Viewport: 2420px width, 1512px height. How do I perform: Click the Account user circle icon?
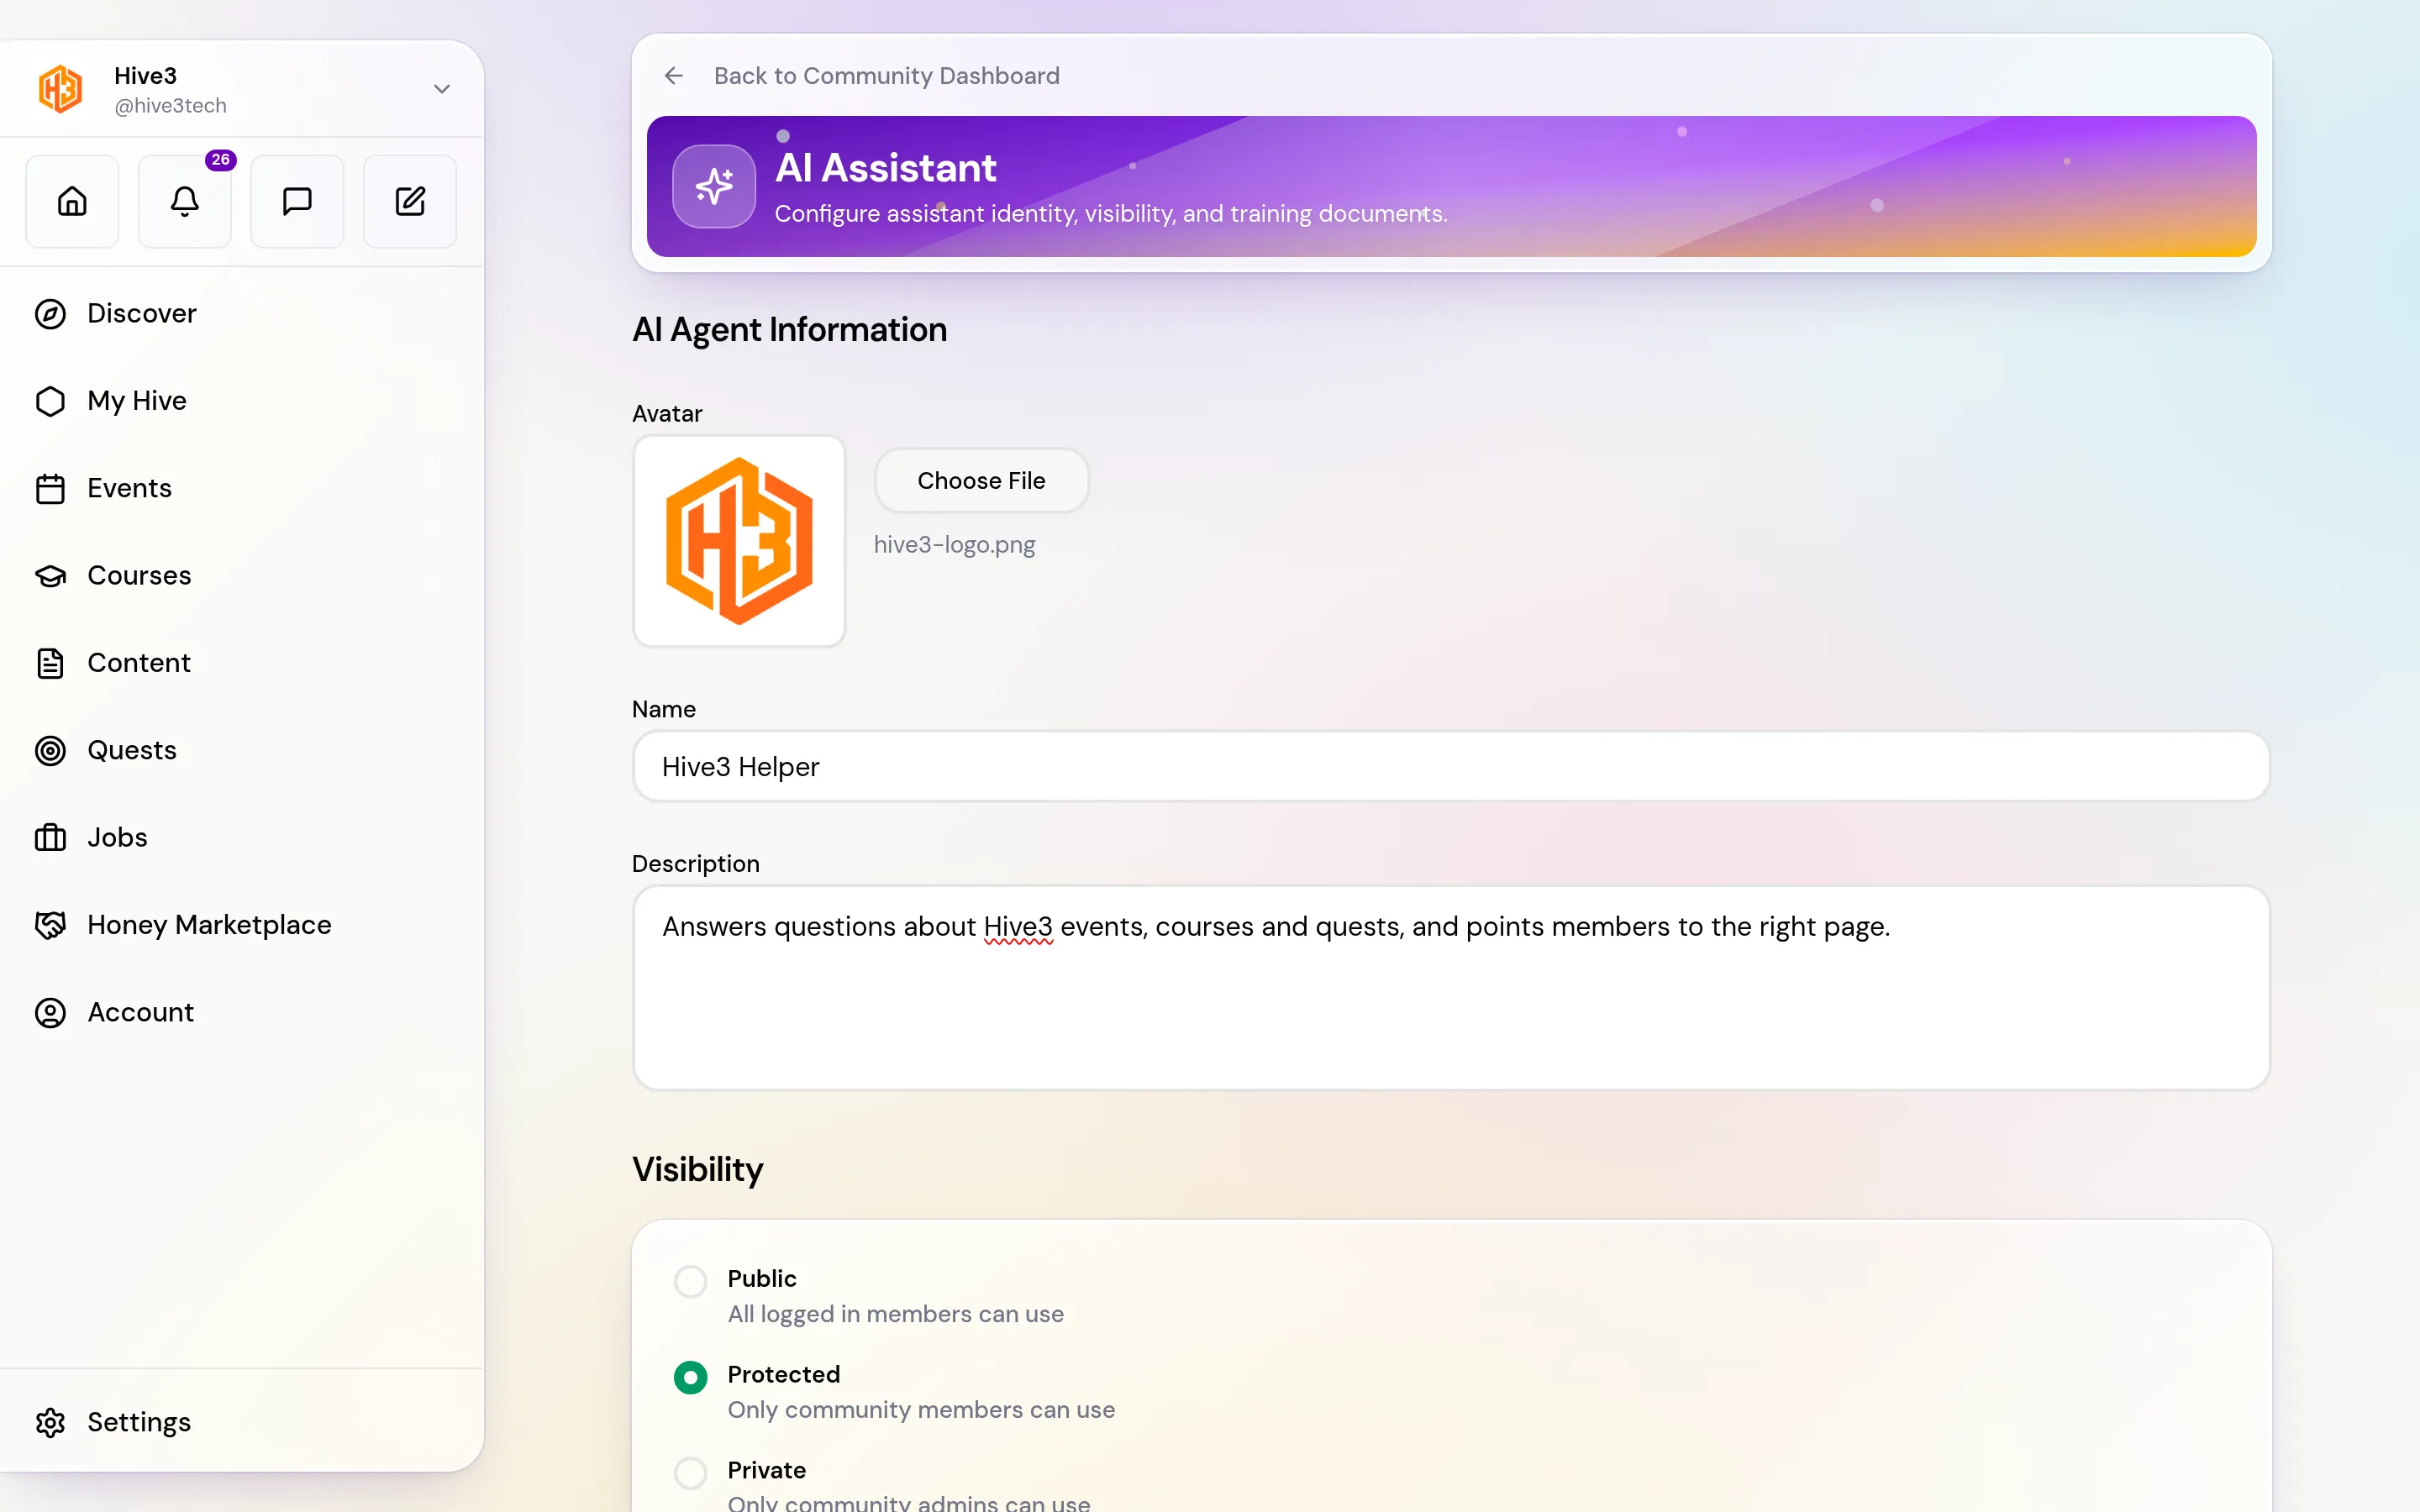tap(50, 1013)
